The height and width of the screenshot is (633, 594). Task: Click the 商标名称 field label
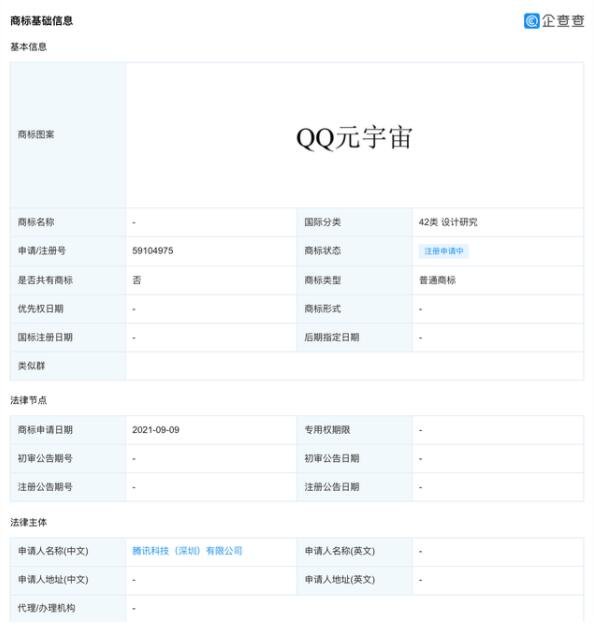coord(36,222)
